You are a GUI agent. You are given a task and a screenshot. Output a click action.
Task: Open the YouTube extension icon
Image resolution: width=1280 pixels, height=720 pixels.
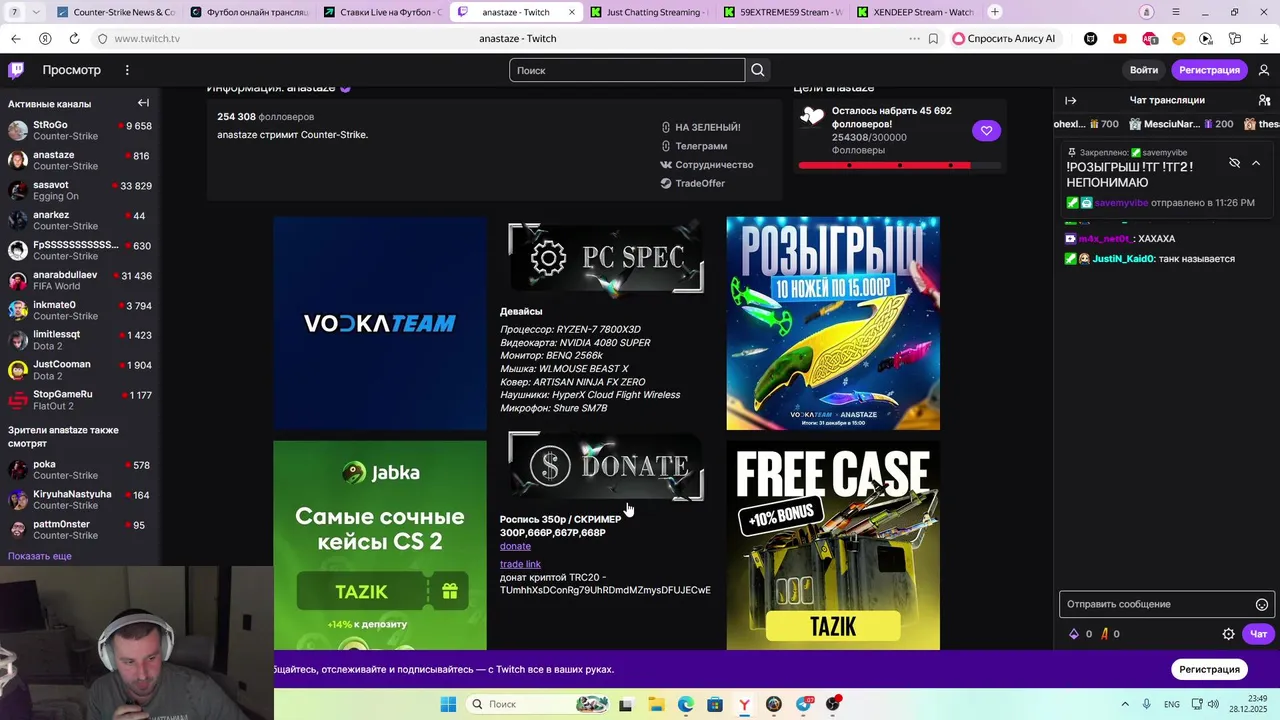tap(1120, 39)
